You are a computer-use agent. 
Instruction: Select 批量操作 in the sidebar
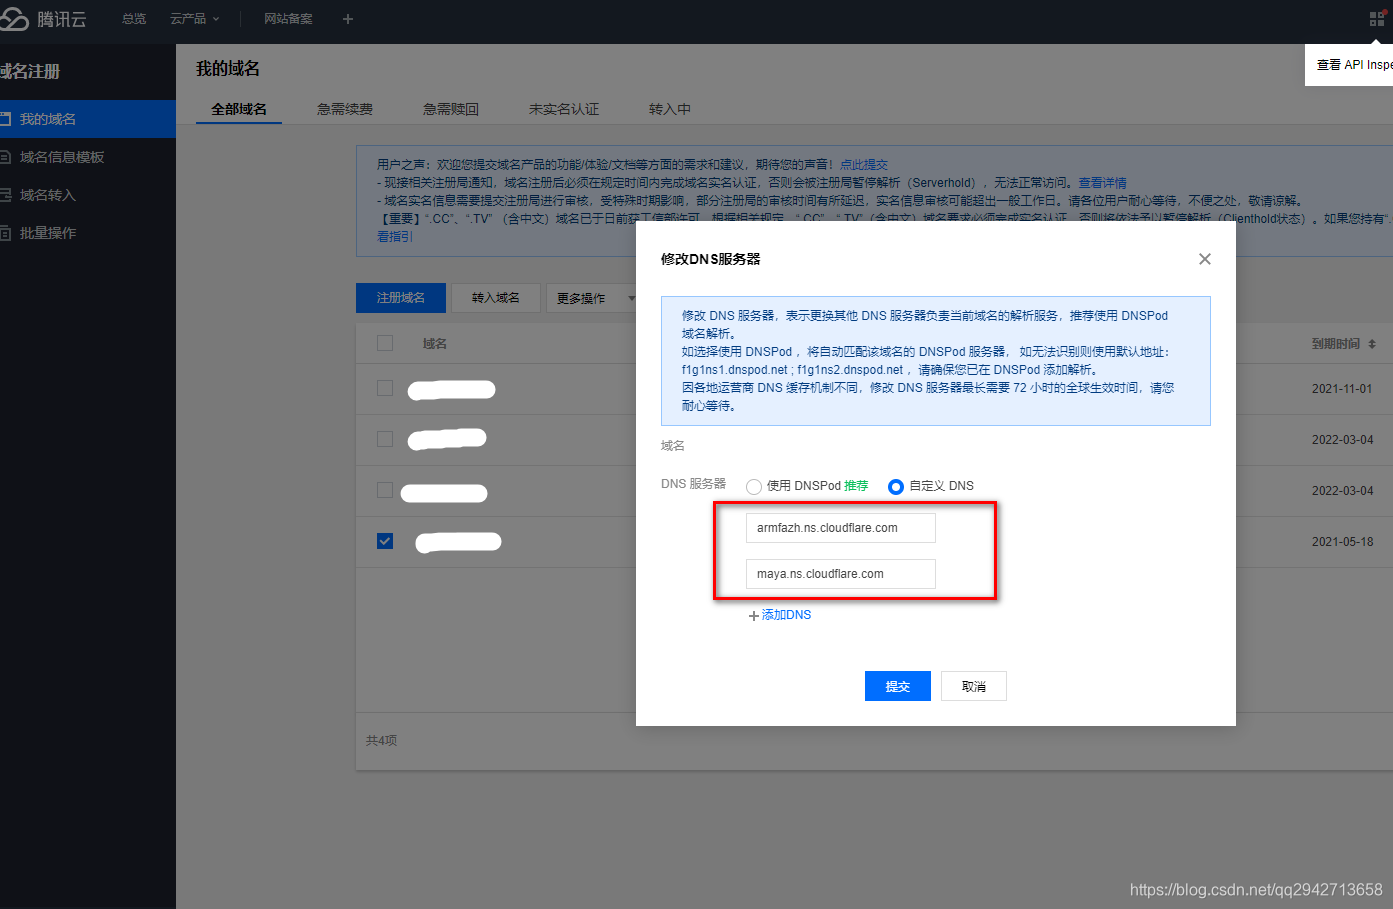click(48, 233)
